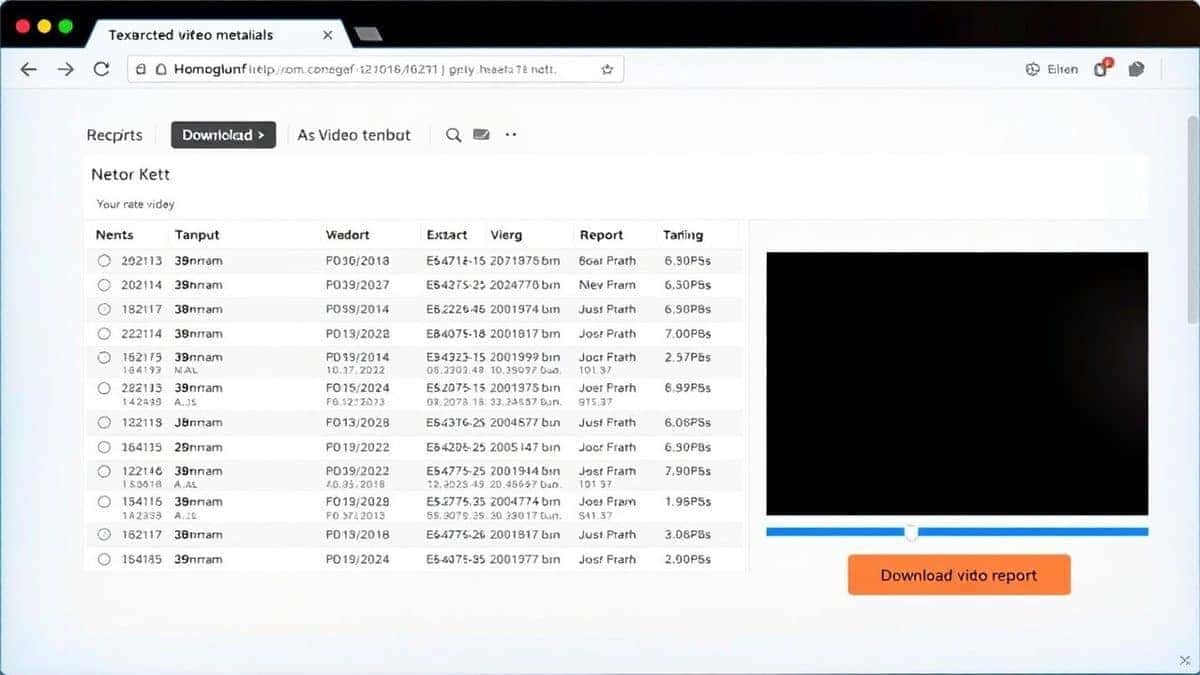
Task: Open the three-dot more options icon
Action: [x=511, y=134]
